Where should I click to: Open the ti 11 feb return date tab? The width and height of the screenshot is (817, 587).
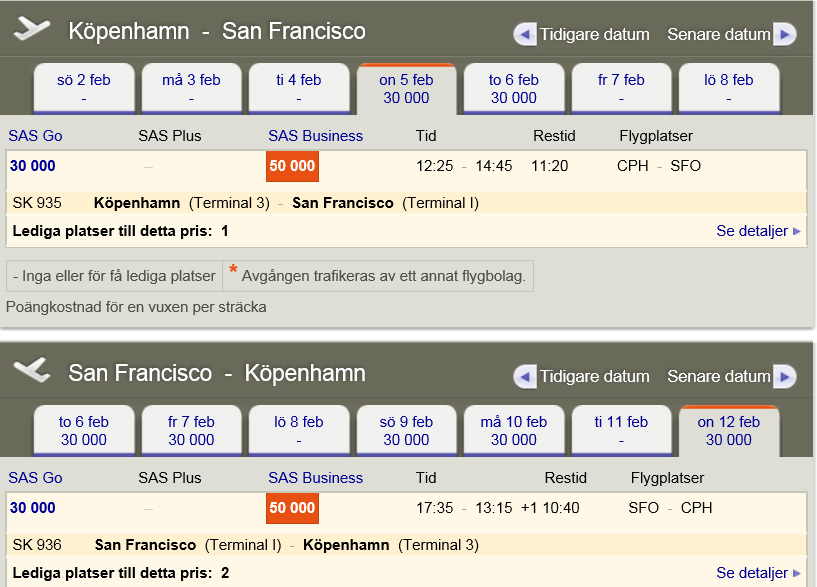tap(621, 431)
